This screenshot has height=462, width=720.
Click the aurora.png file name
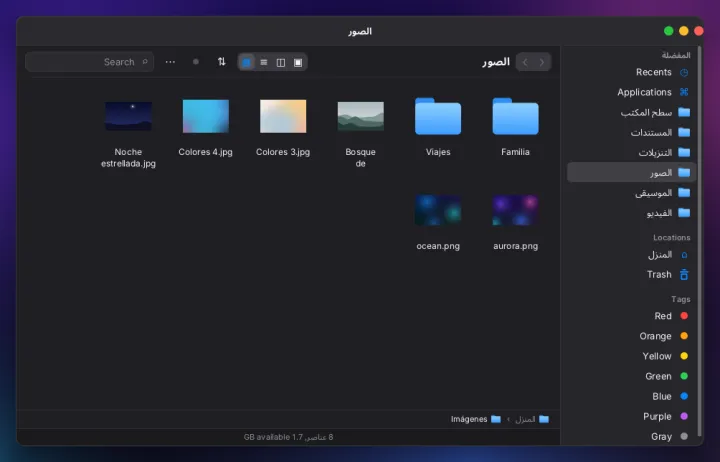[x=515, y=246]
